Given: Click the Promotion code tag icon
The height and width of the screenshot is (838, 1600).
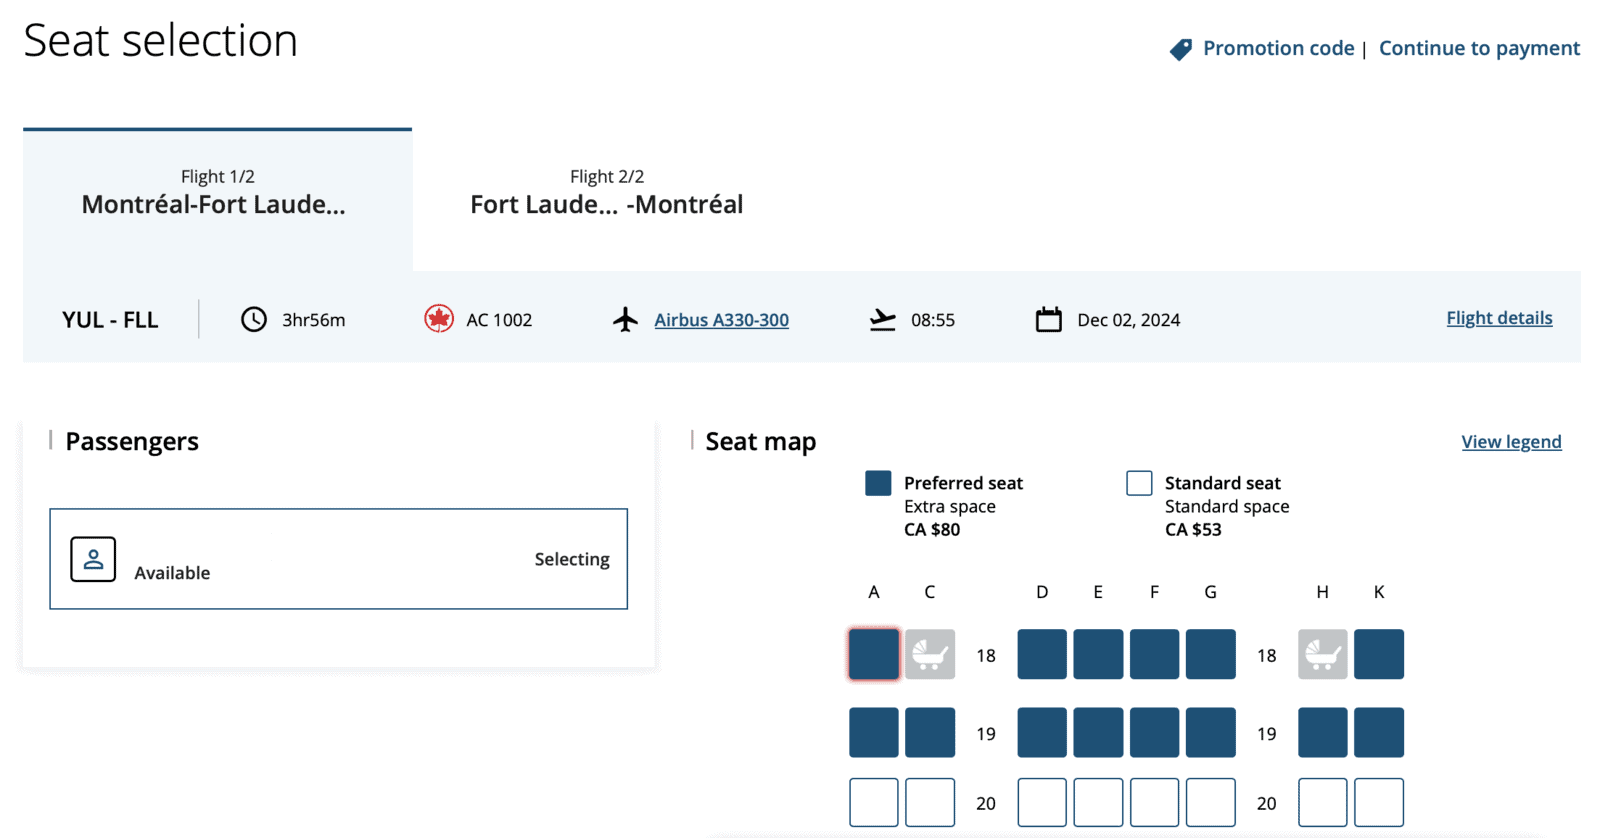Looking at the screenshot, I should 1181,47.
